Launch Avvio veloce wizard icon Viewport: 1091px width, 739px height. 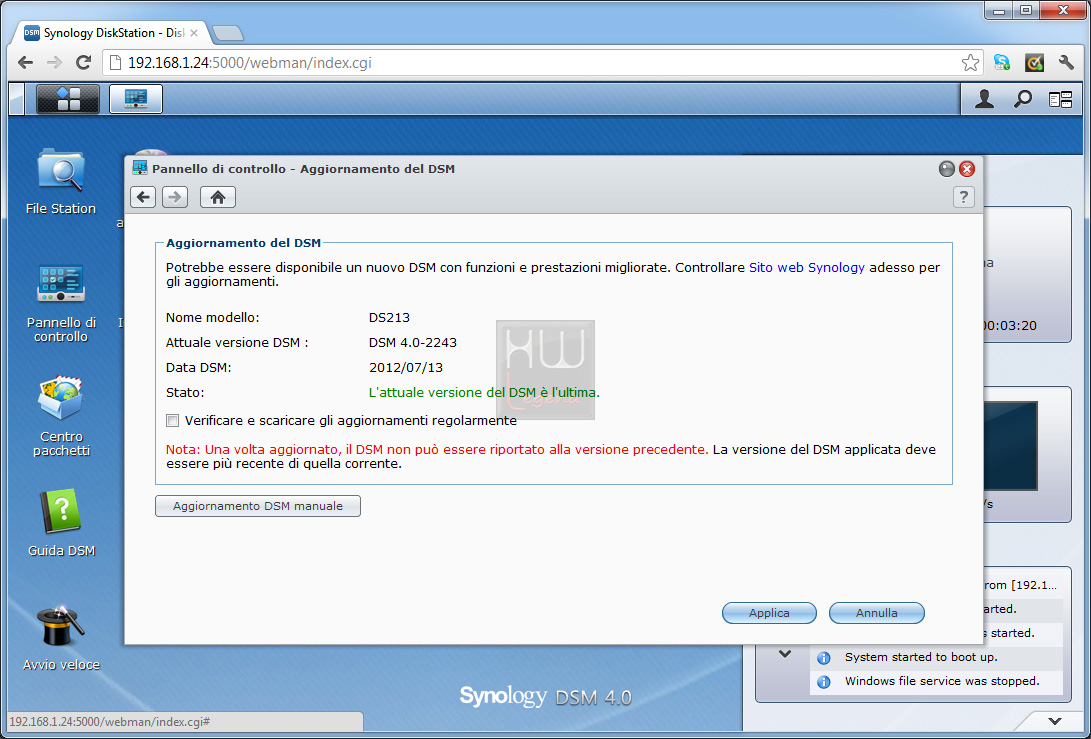point(61,638)
